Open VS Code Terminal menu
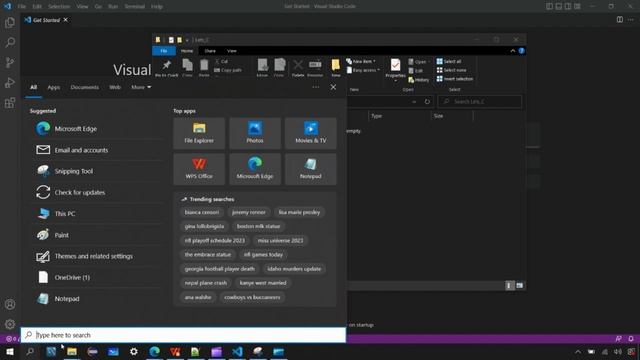This screenshot has height=360, width=640. (134, 7)
